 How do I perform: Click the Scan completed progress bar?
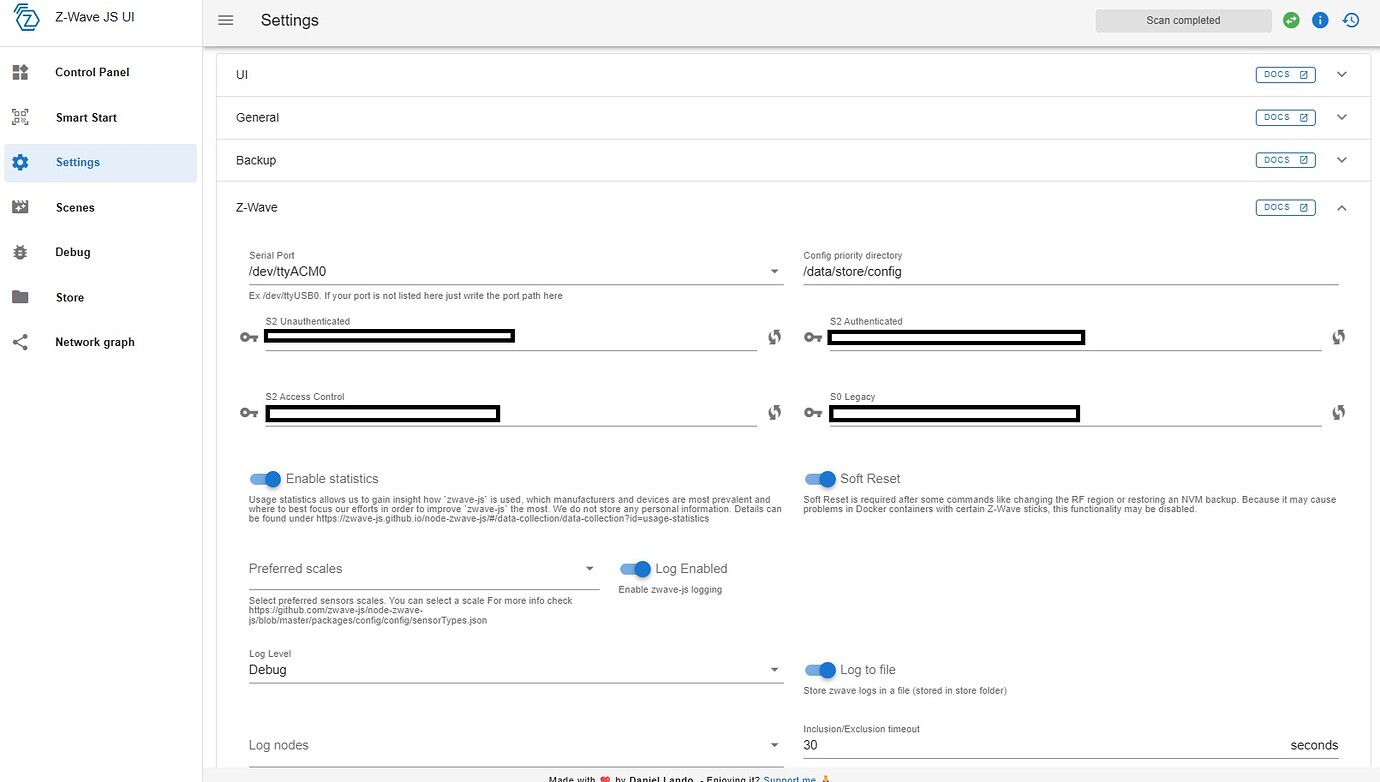1183,19
